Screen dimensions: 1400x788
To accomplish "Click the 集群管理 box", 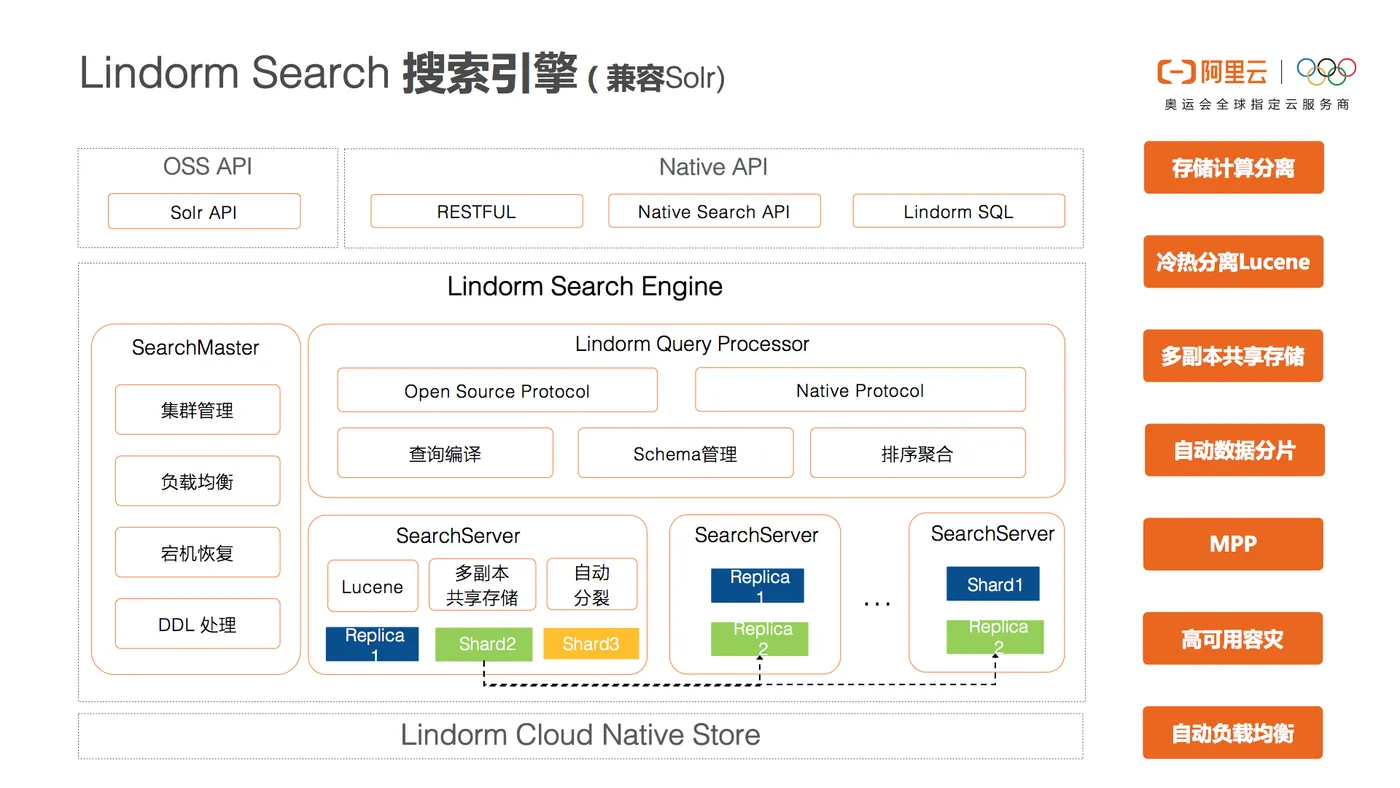I will (x=197, y=410).
